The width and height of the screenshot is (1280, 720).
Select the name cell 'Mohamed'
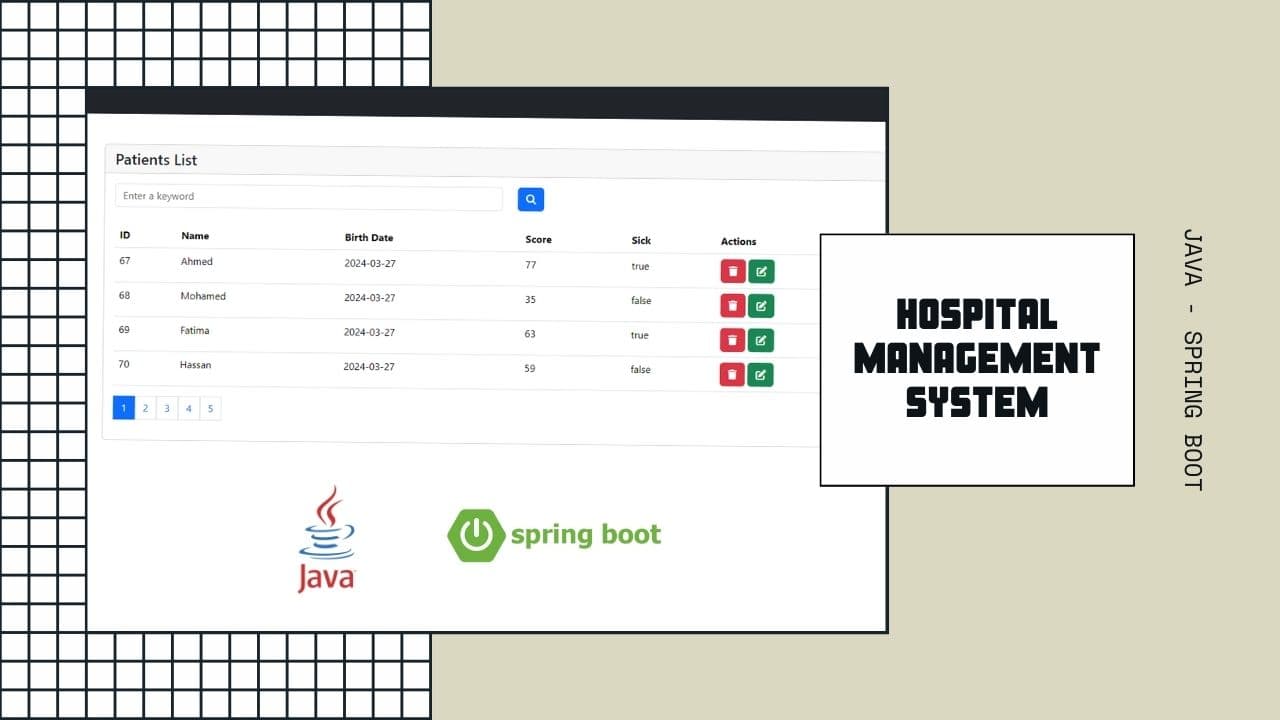tap(203, 296)
